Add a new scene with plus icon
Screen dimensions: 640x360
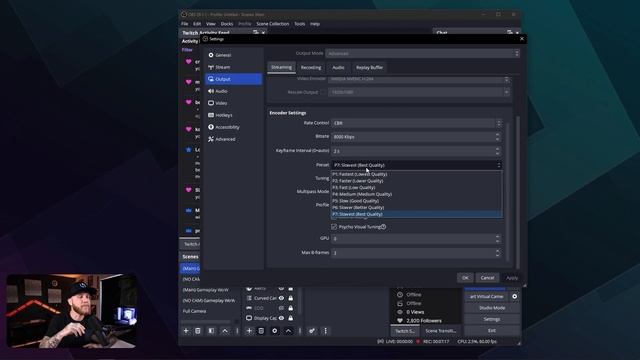click(x=186, y=331)
